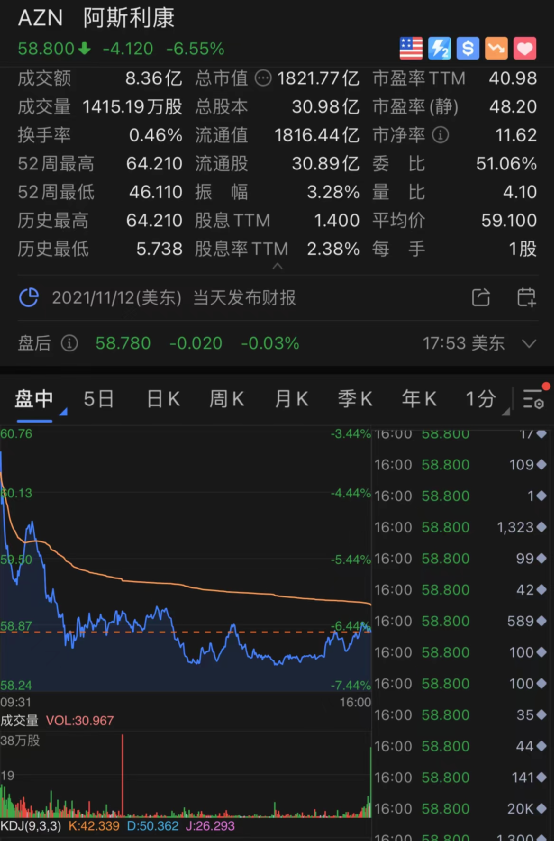554x841 pixels.
Task: Tap the 52周最高 value 64.210
Action: pos(154,163)
